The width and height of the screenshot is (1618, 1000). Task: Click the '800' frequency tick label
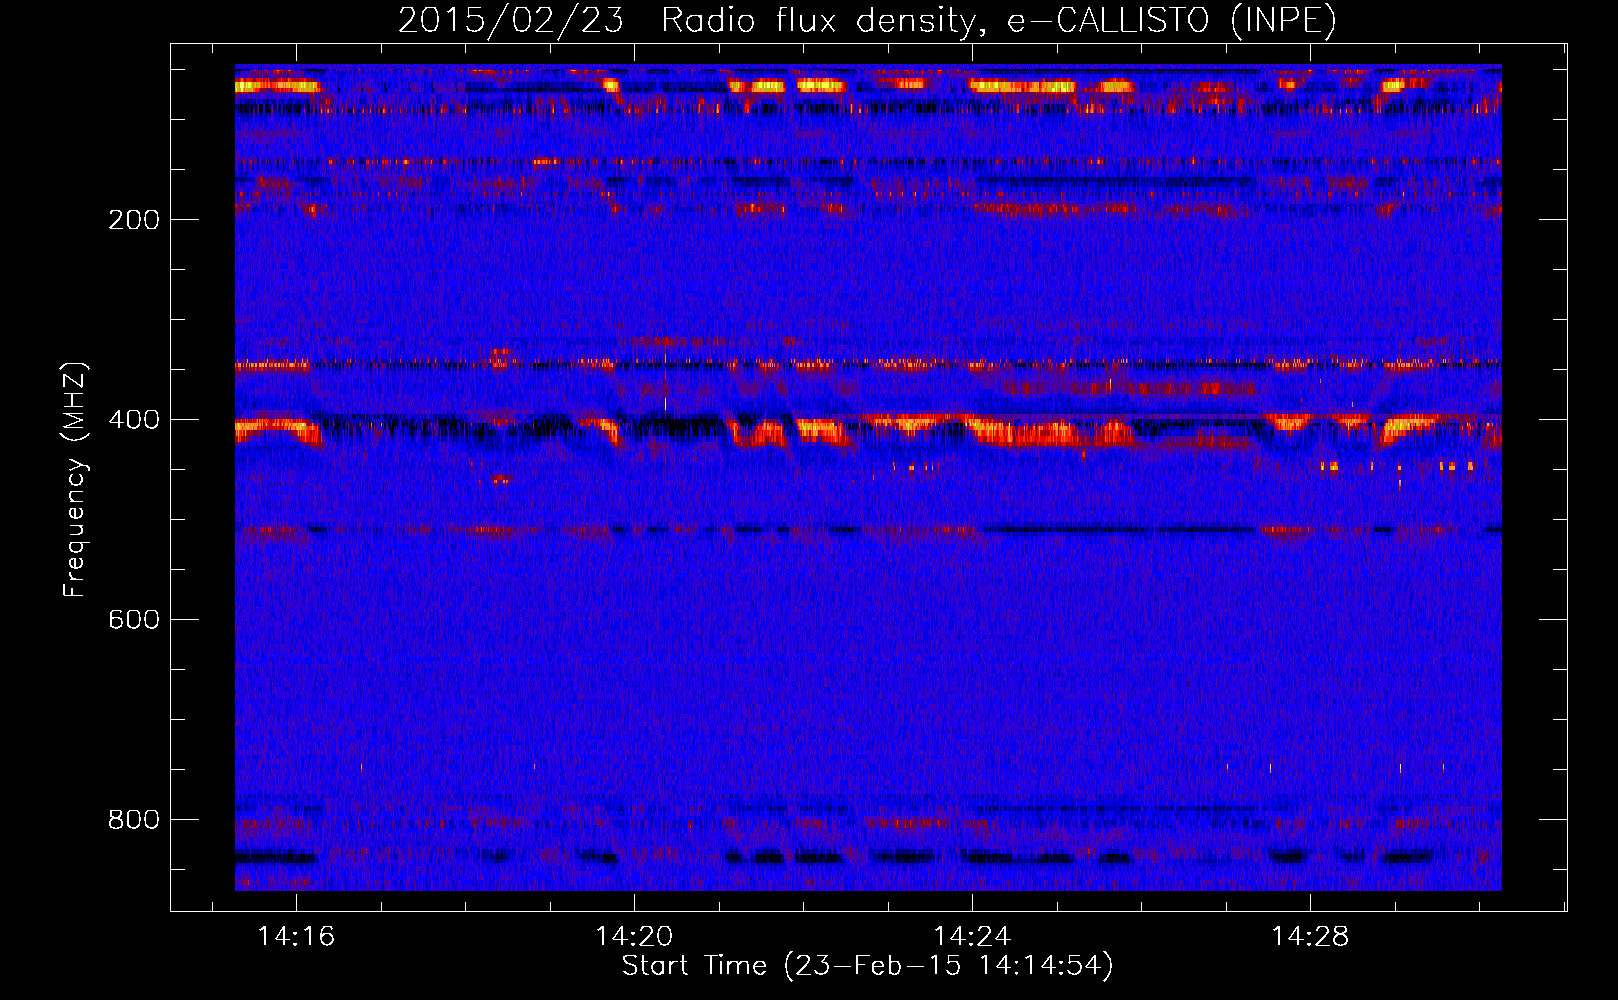click(133, 819)
